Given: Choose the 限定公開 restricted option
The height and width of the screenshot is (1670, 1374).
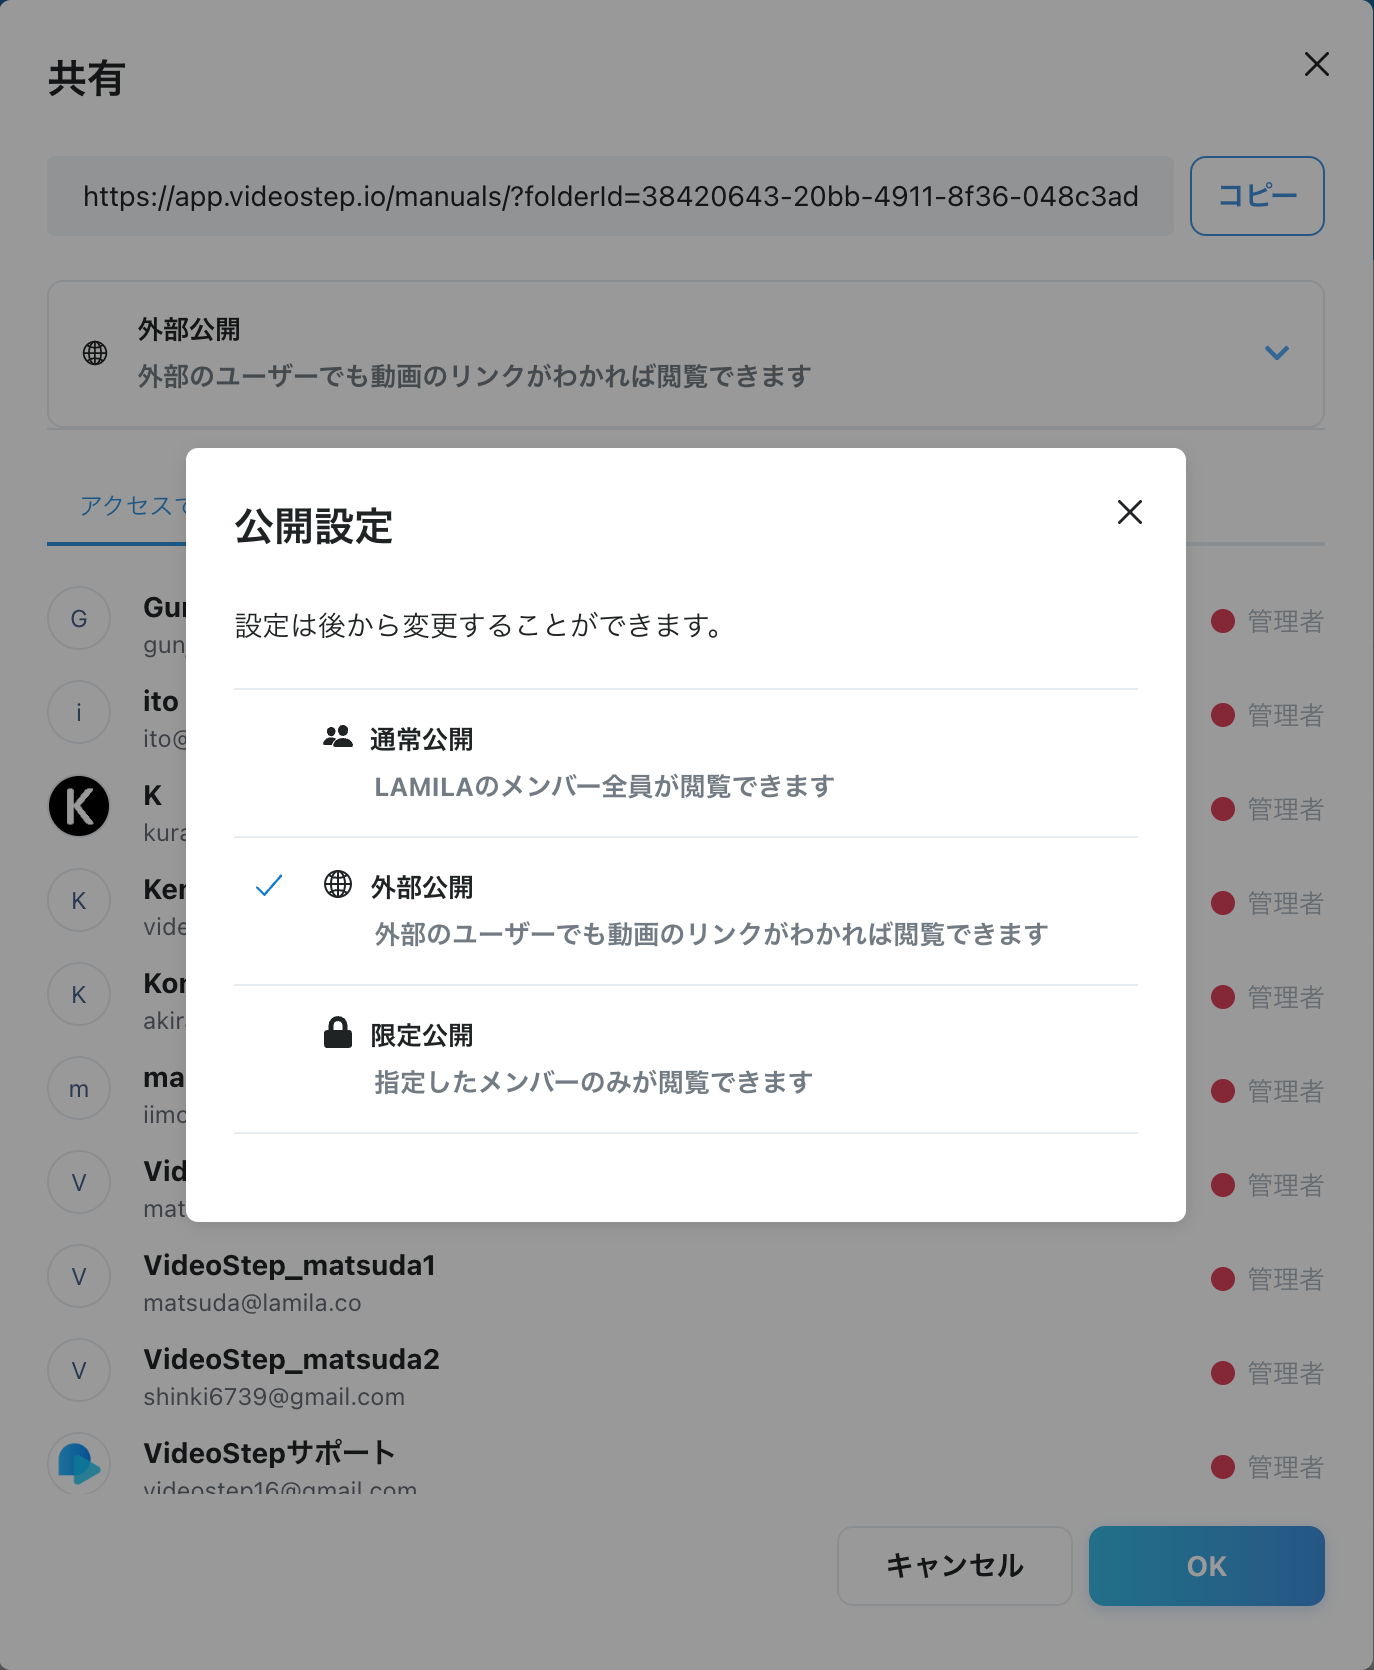Looking at the screenshot, I should pyautogui.click(x=686, y=1059).
